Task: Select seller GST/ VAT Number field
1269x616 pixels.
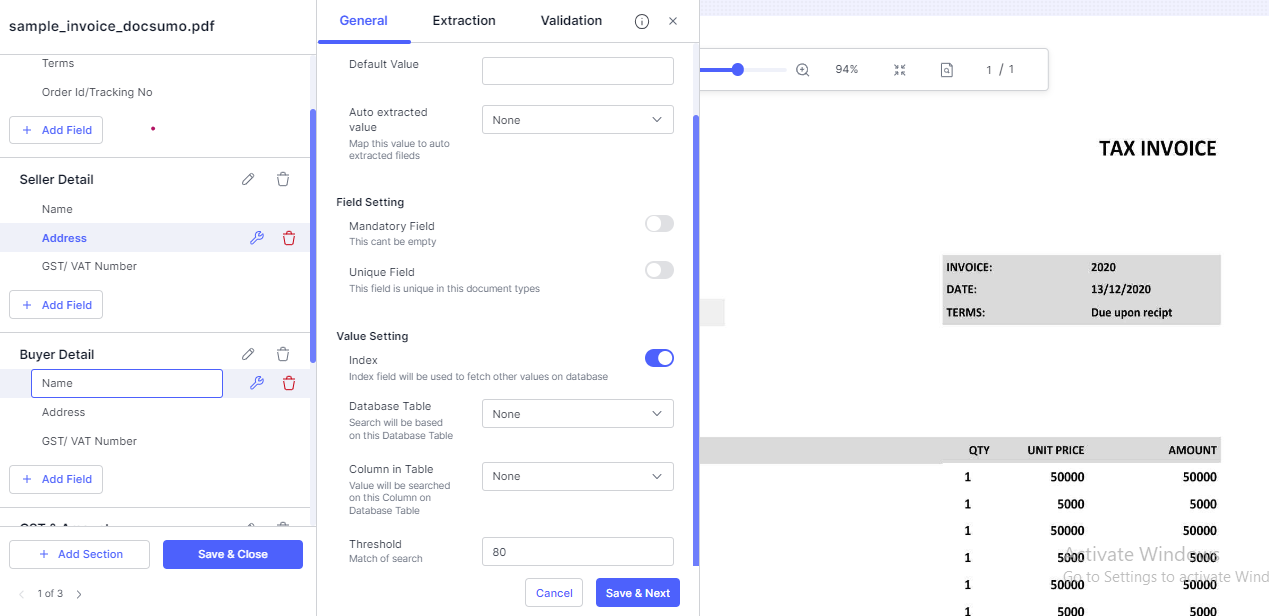Action: 89,266
